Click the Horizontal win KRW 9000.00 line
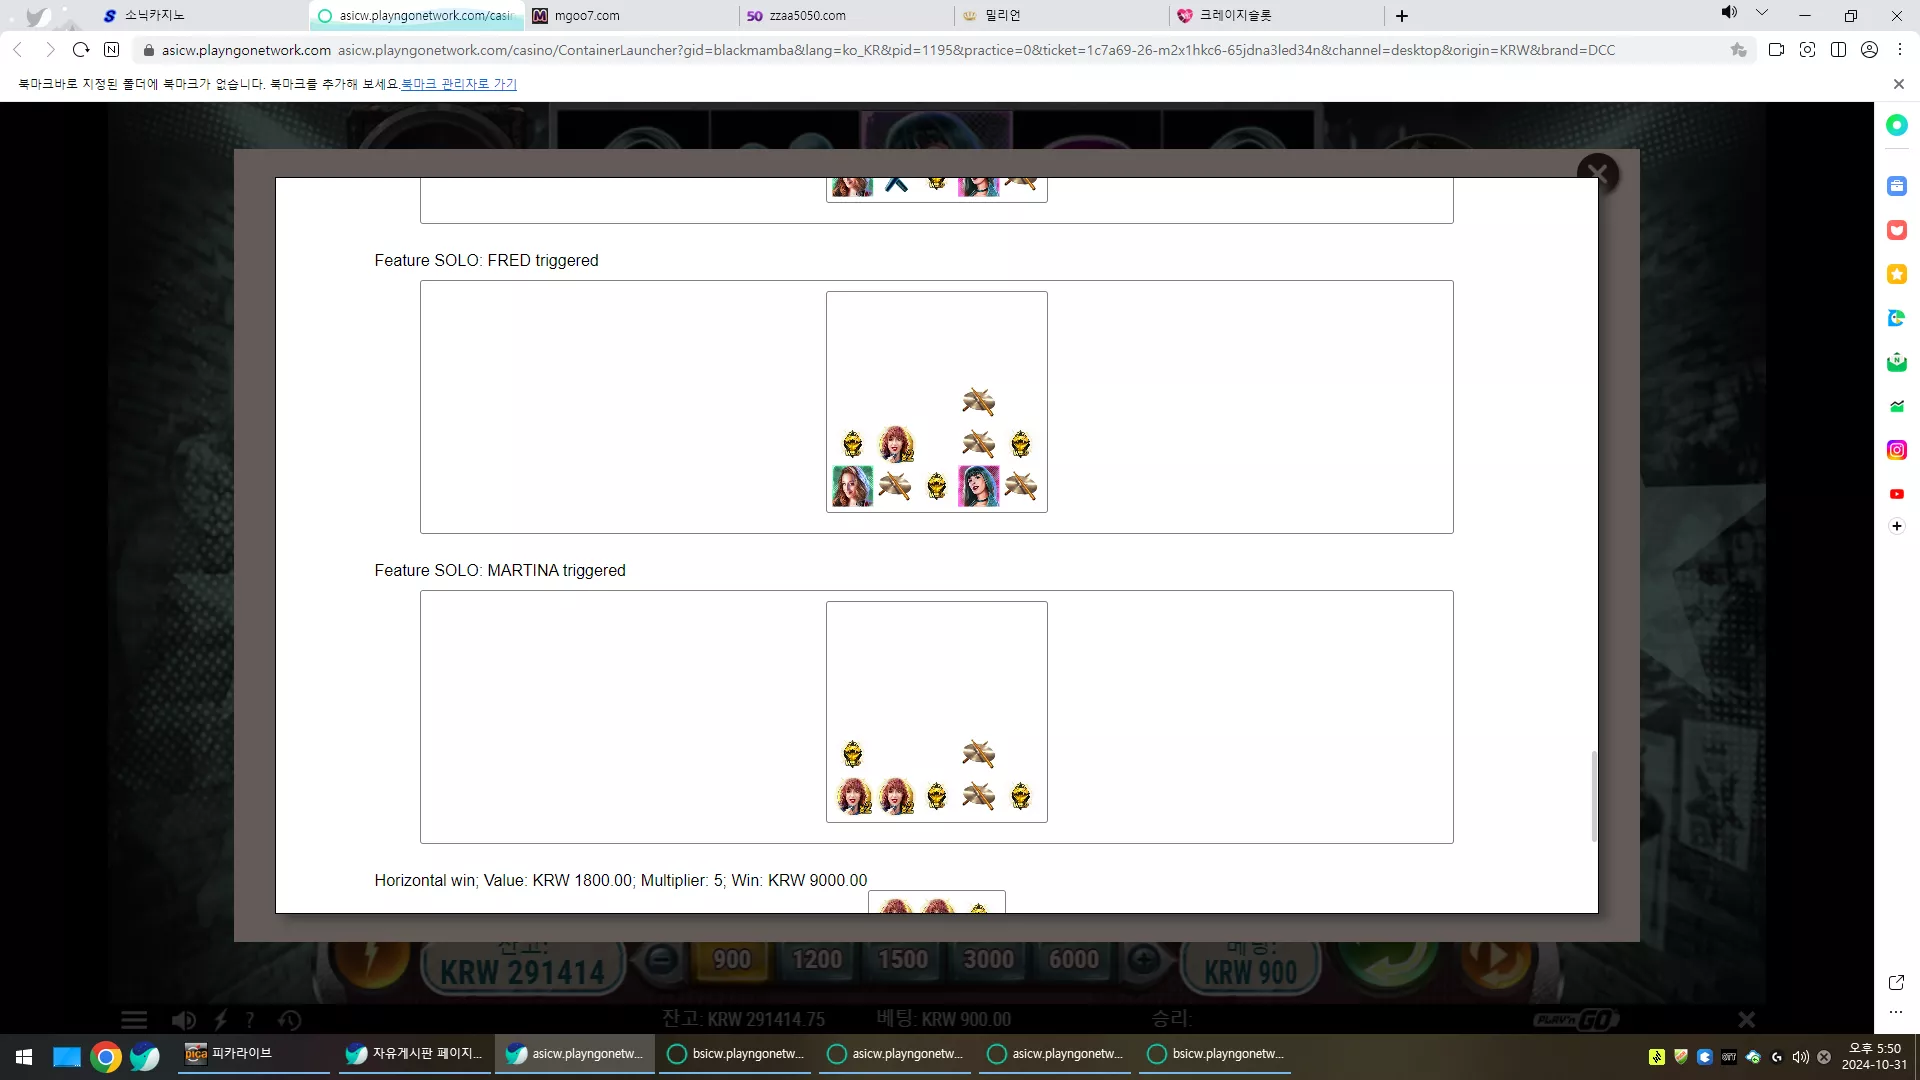 621,880
